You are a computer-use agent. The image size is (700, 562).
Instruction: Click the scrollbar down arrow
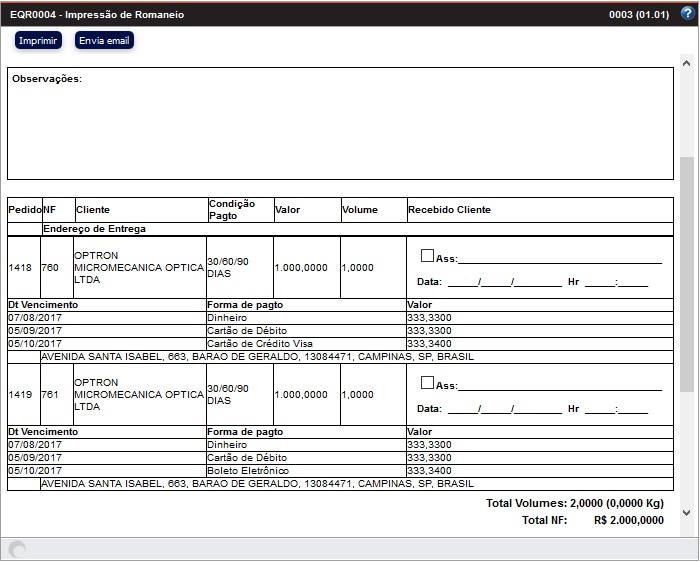coord(686,513)
